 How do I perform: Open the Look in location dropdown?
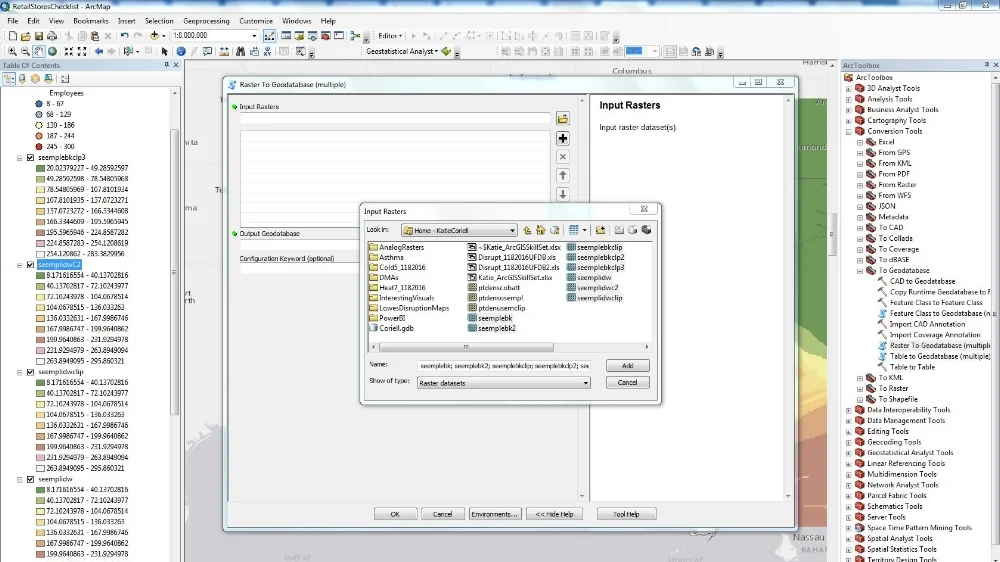511,230
